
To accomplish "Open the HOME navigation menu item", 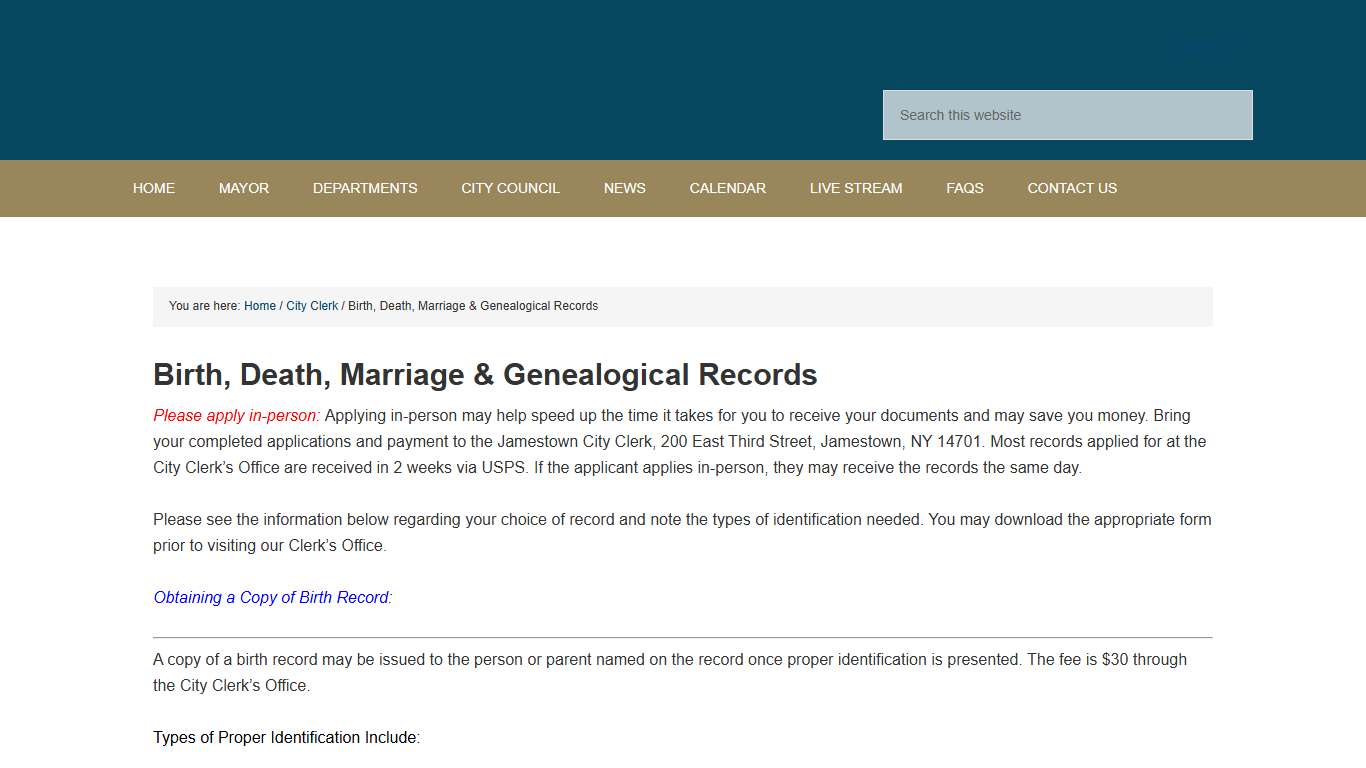I will (x=153, y=188).
